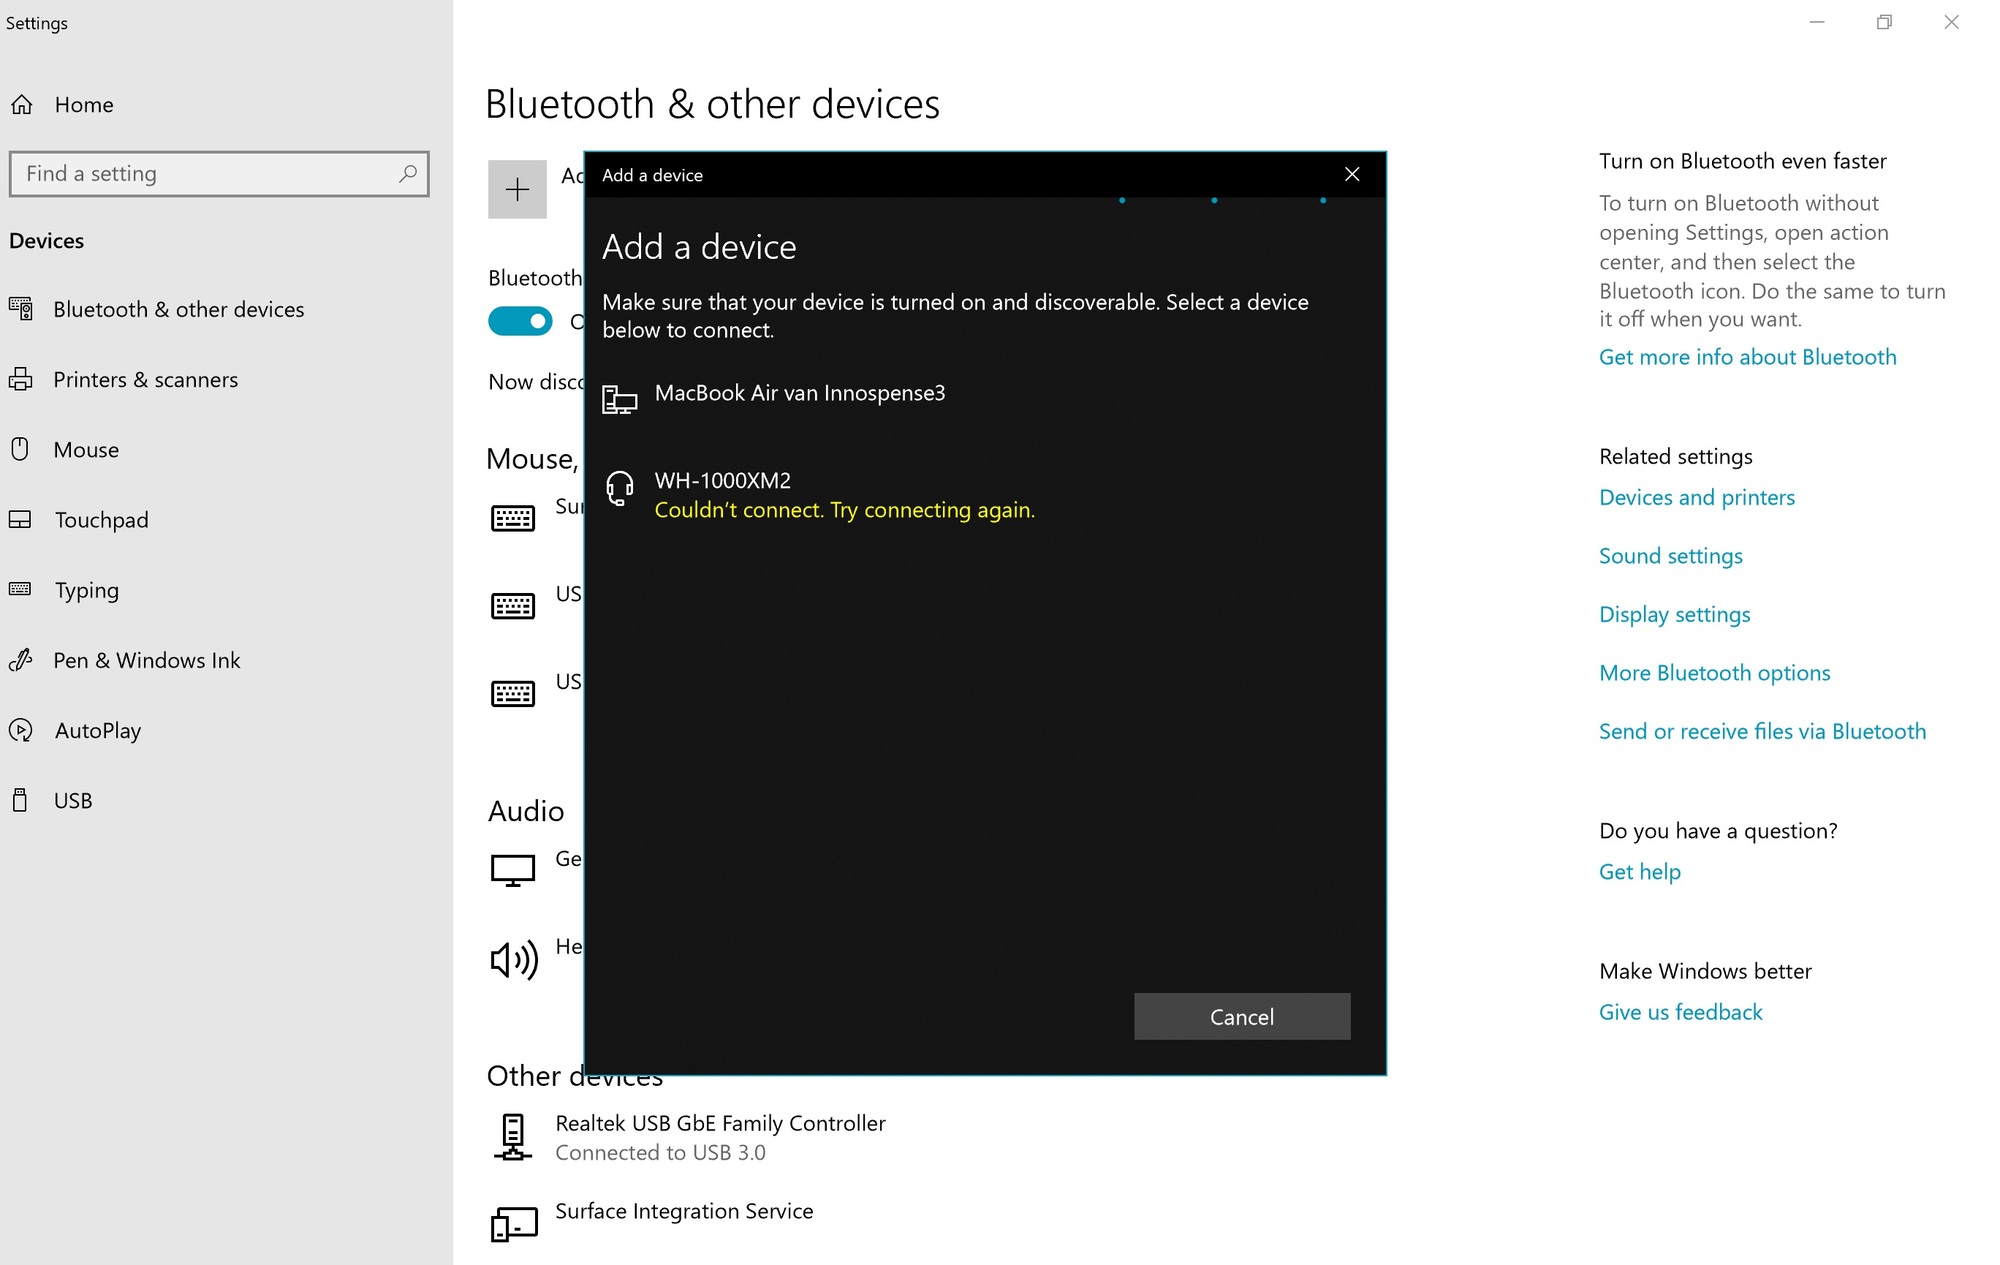Click the Get help link
This screenshot has height=1265, width=2000.
(1639, 872)
